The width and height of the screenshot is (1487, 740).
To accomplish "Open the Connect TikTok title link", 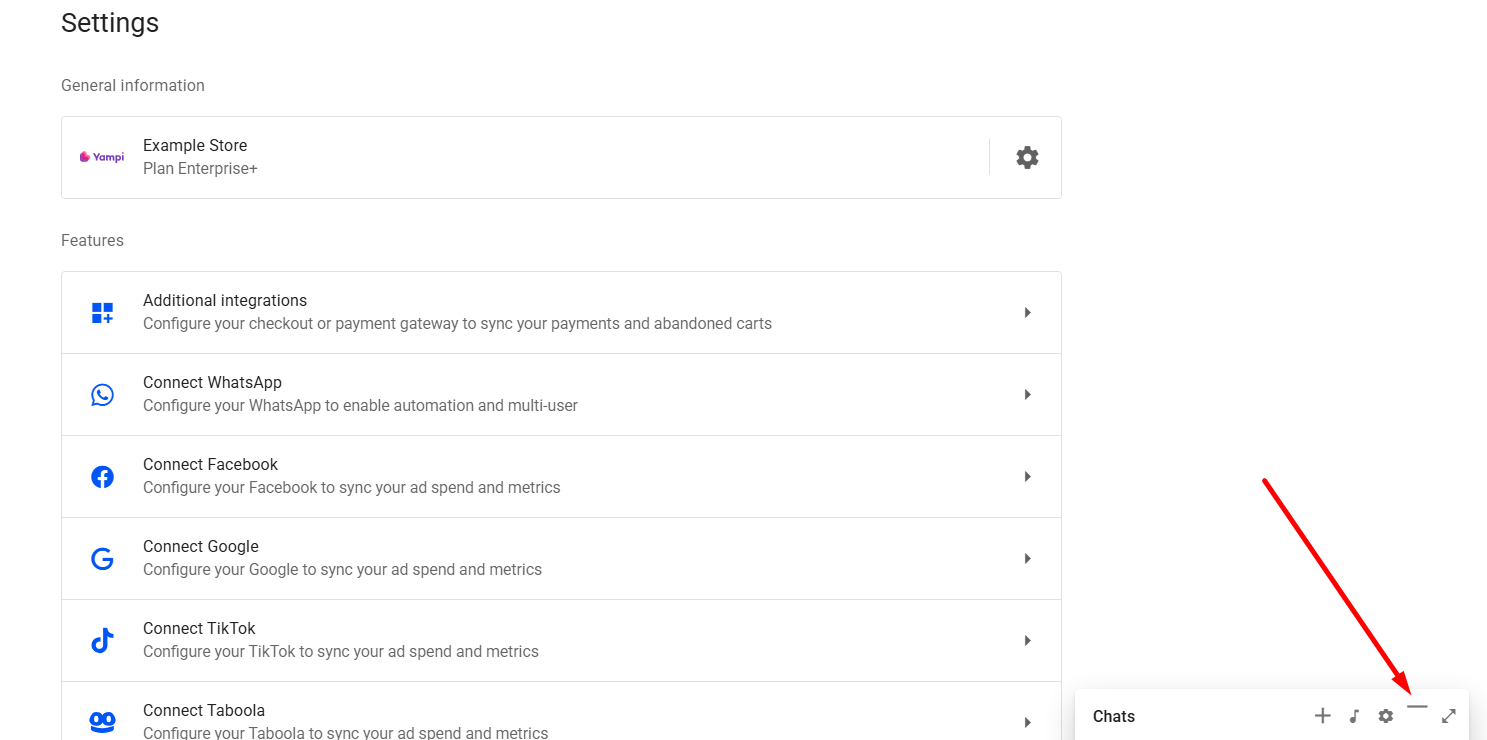I will 199,628.
